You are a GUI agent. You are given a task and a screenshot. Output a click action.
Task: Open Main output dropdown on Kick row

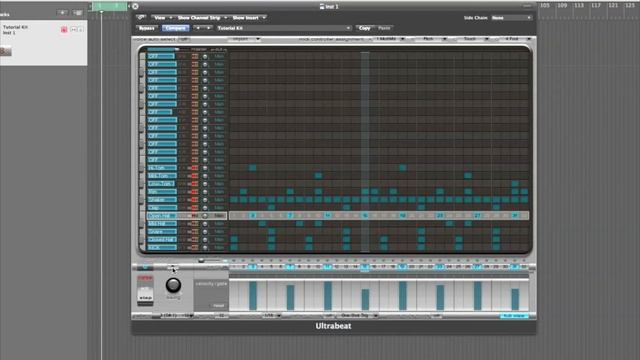pos(219,247)
